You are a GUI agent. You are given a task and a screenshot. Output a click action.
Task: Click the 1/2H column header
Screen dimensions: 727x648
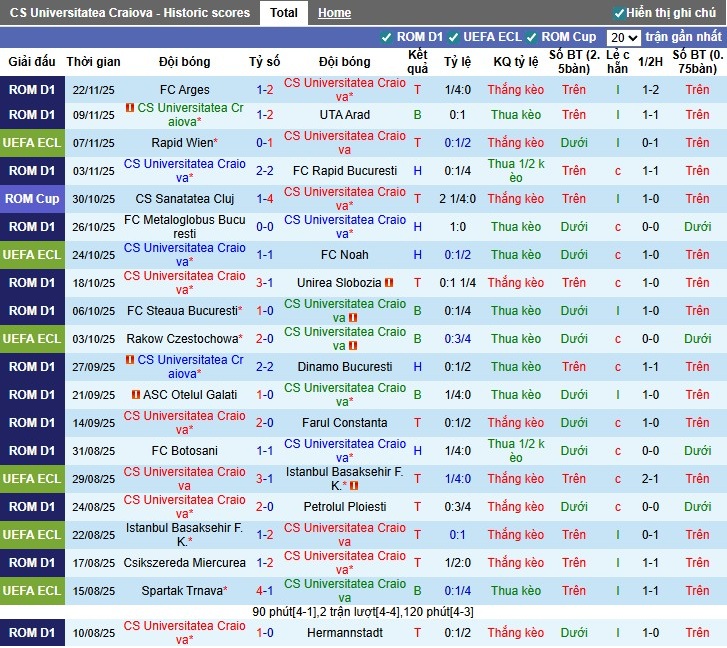coord(650,62)
